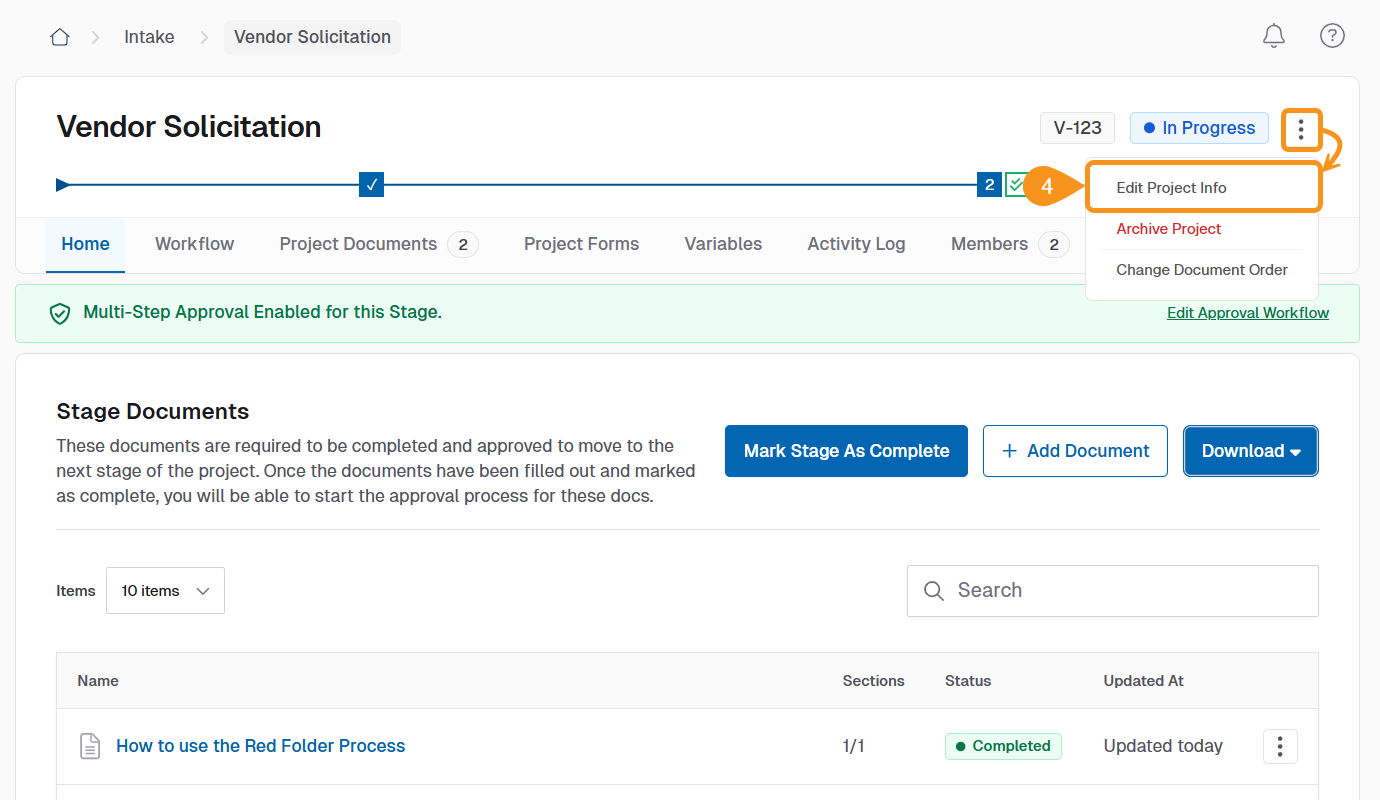Select Archive Project menu option
Viewport: 1380px width, 800px height.
1168,229
